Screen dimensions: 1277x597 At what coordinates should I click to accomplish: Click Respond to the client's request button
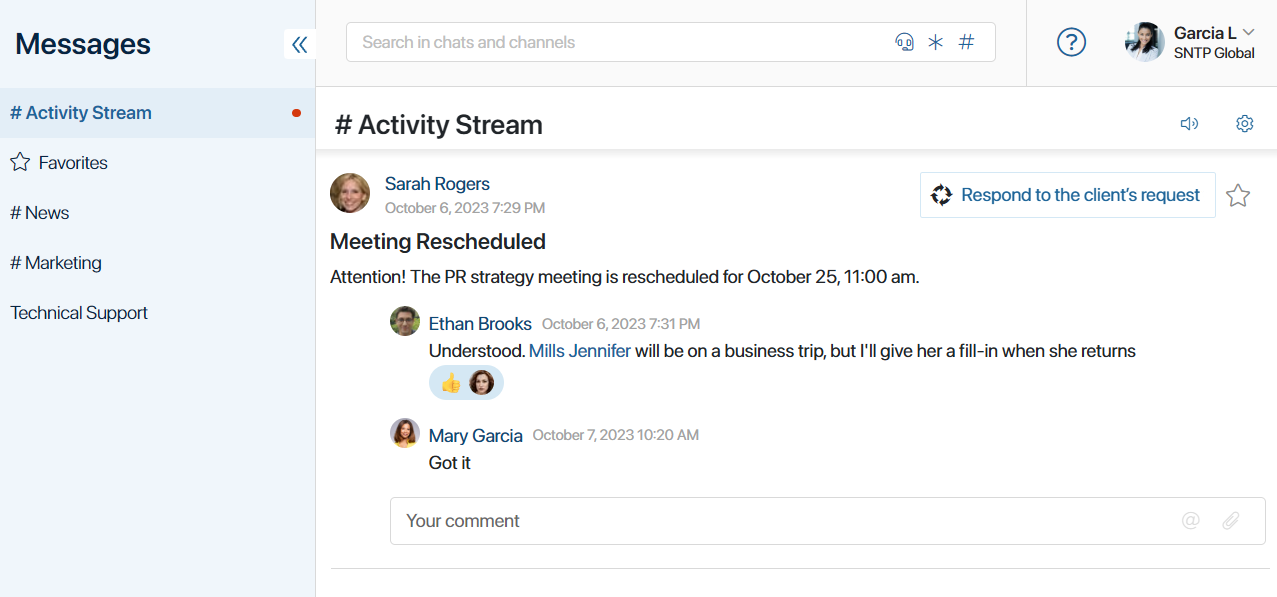click(1068, 195)
